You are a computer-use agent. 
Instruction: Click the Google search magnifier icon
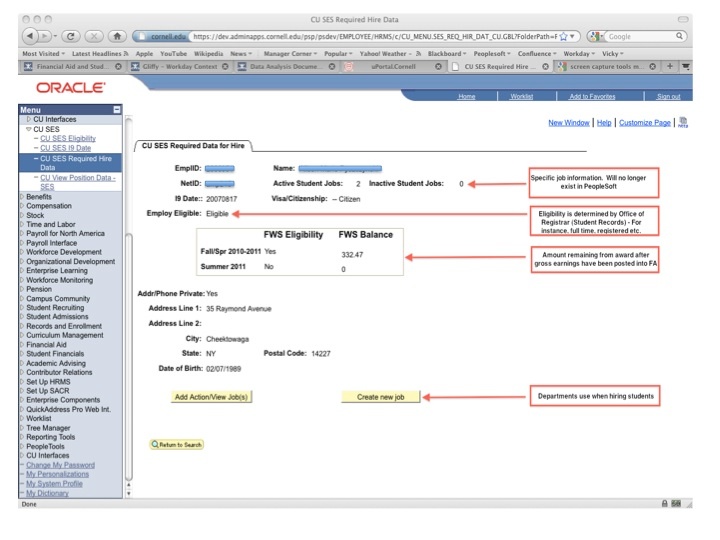click(679, 36)
